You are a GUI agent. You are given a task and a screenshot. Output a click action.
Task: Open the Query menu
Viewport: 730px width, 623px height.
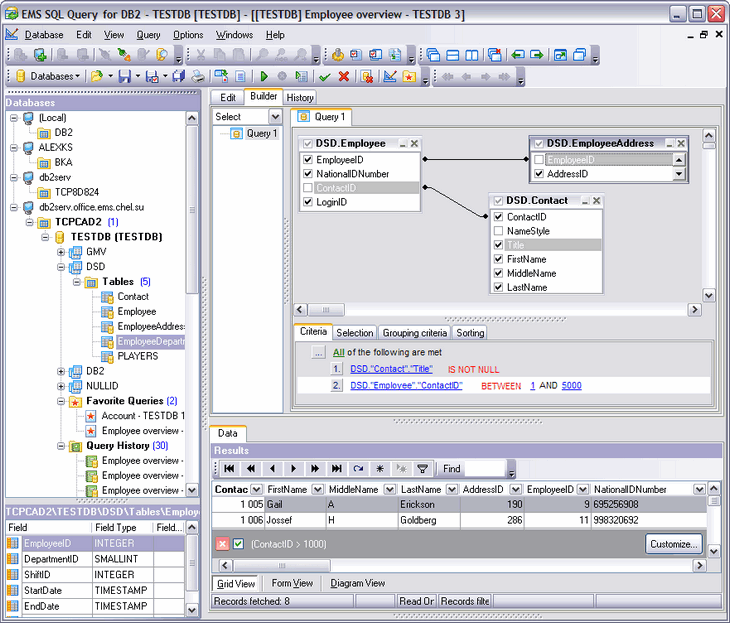tap(148, 35)
